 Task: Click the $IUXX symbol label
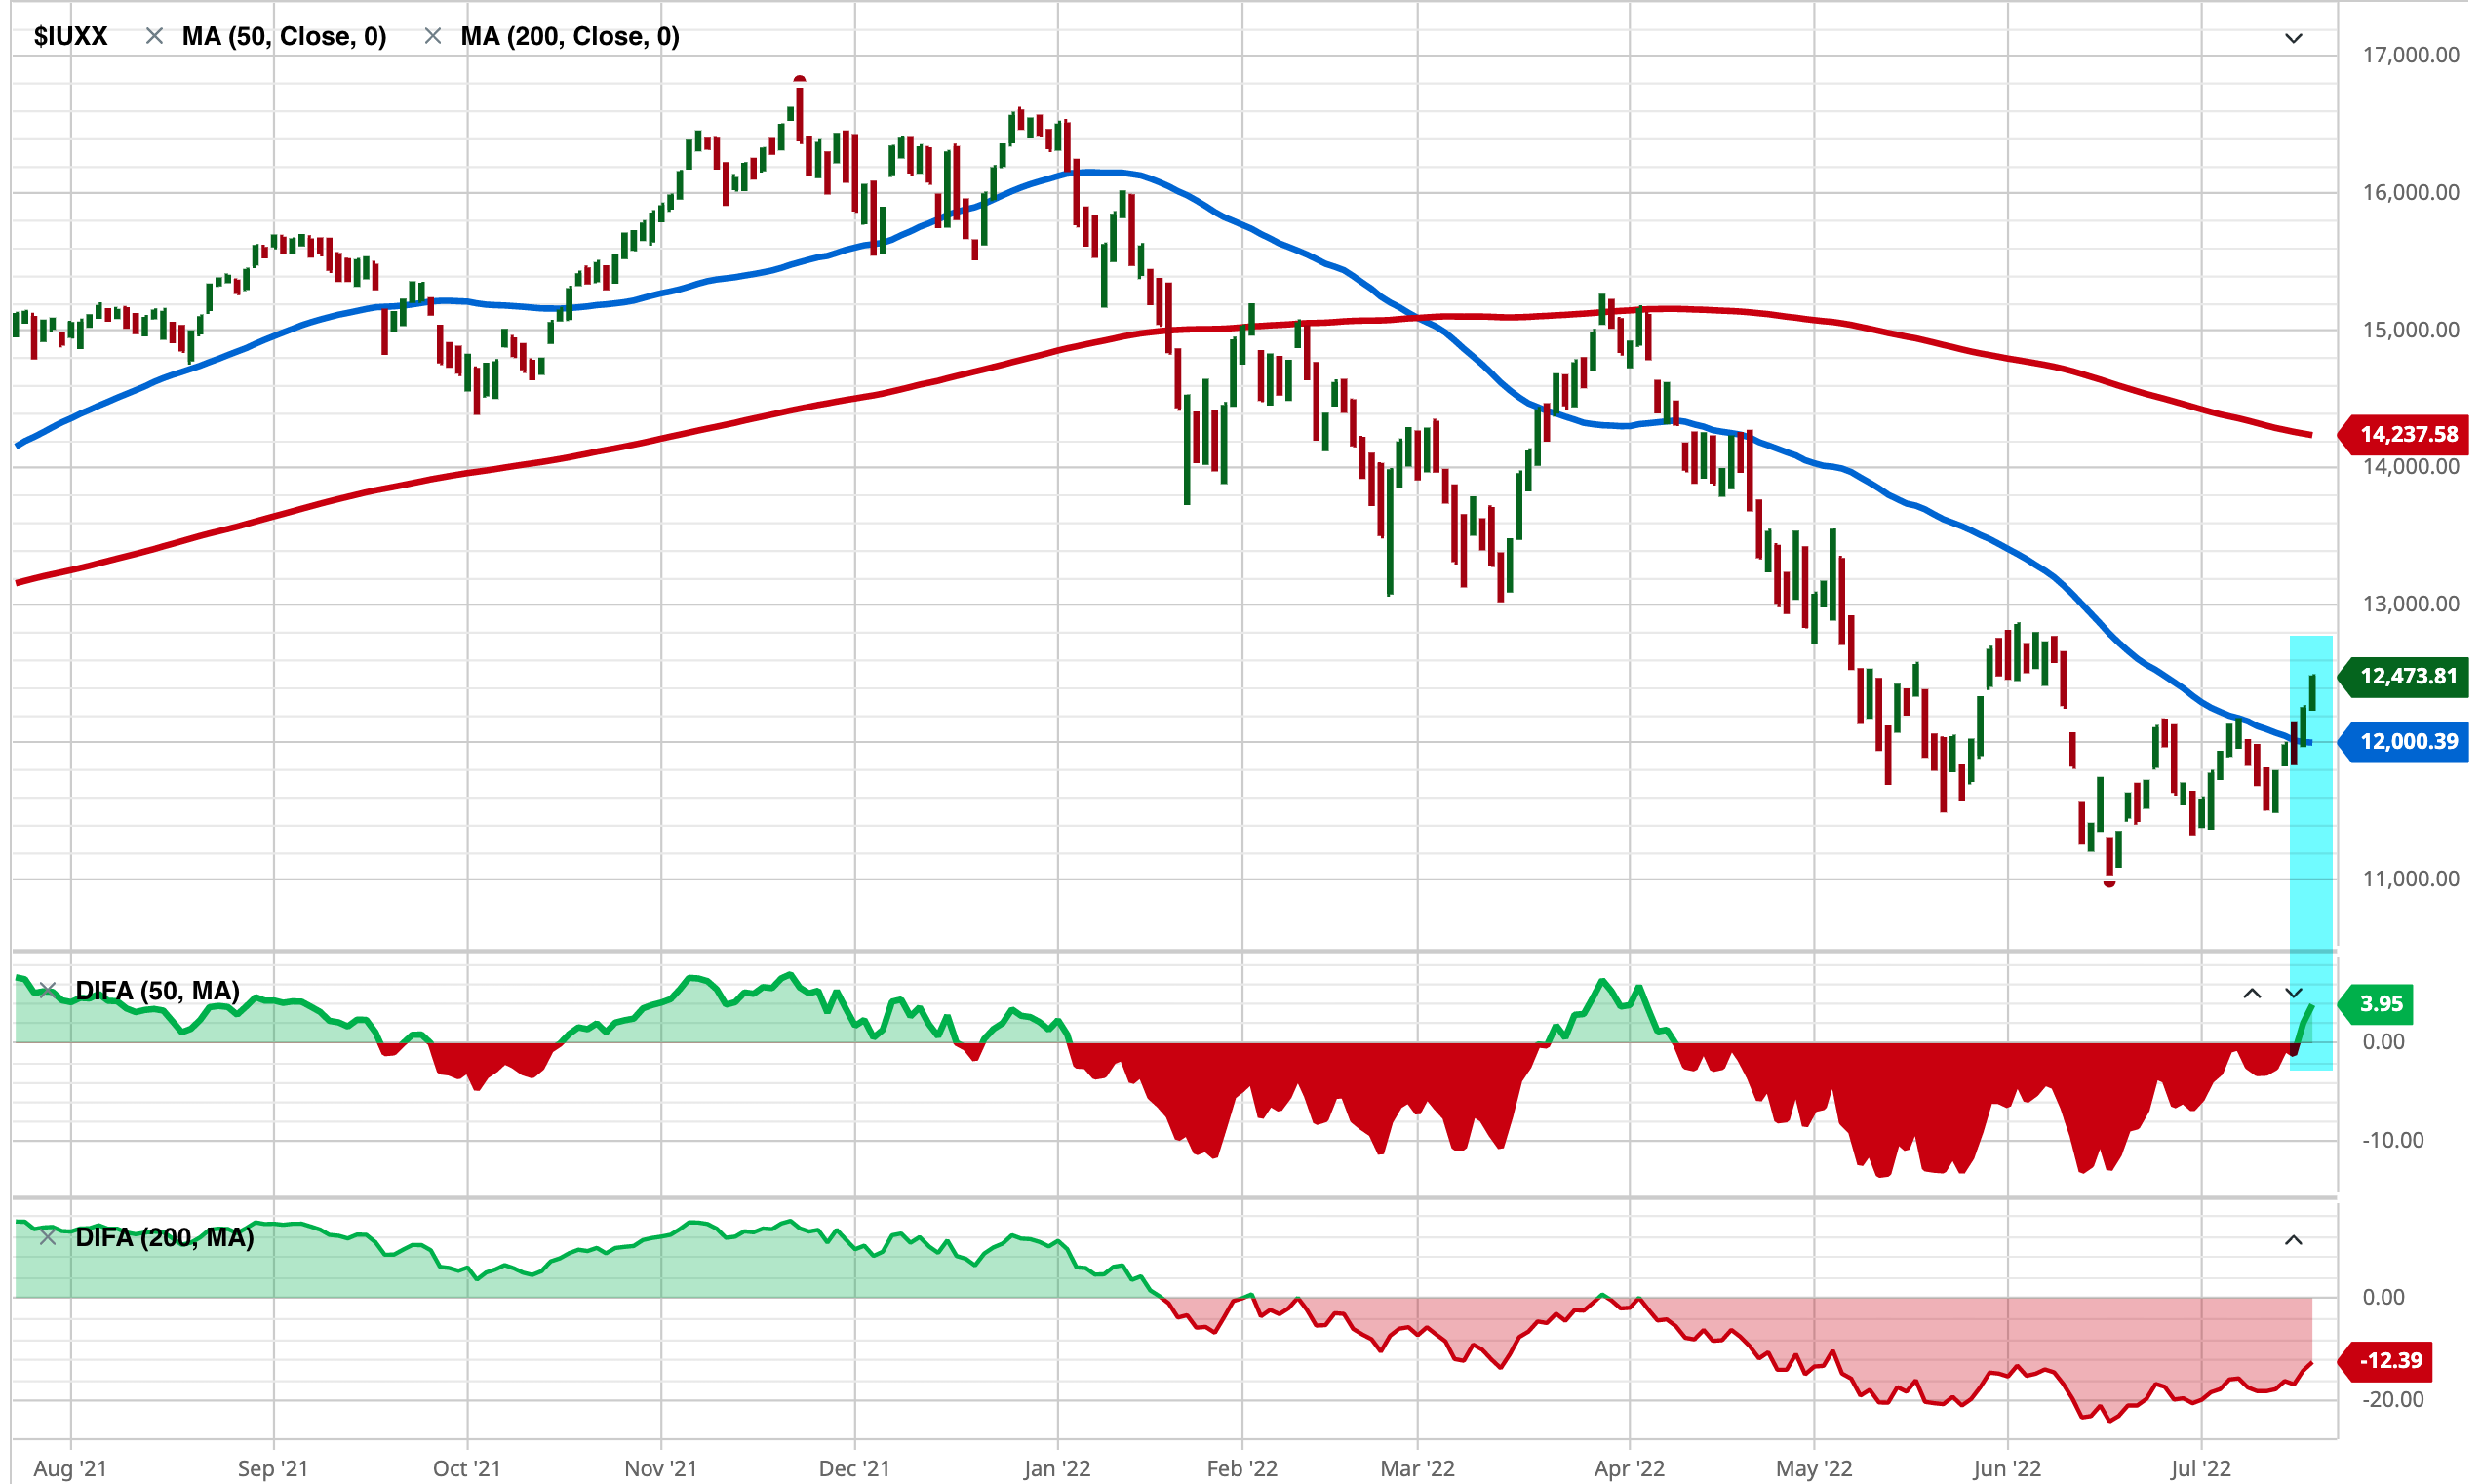coord(70,36)
